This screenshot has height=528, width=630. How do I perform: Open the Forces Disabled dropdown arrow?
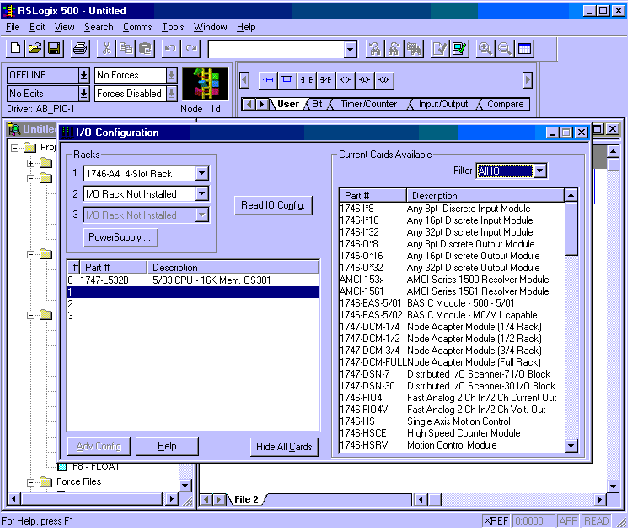172,94
